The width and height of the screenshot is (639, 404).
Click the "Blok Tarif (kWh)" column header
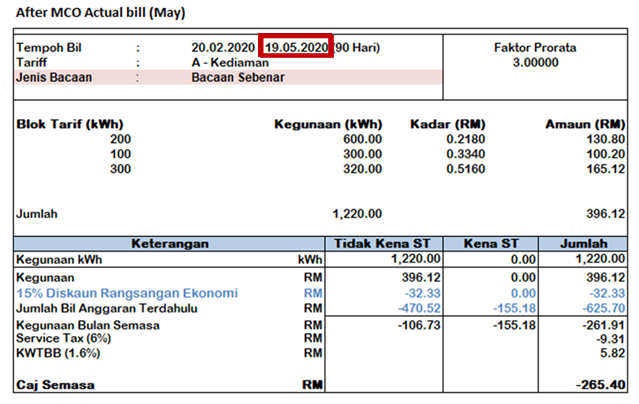point(70,124)
